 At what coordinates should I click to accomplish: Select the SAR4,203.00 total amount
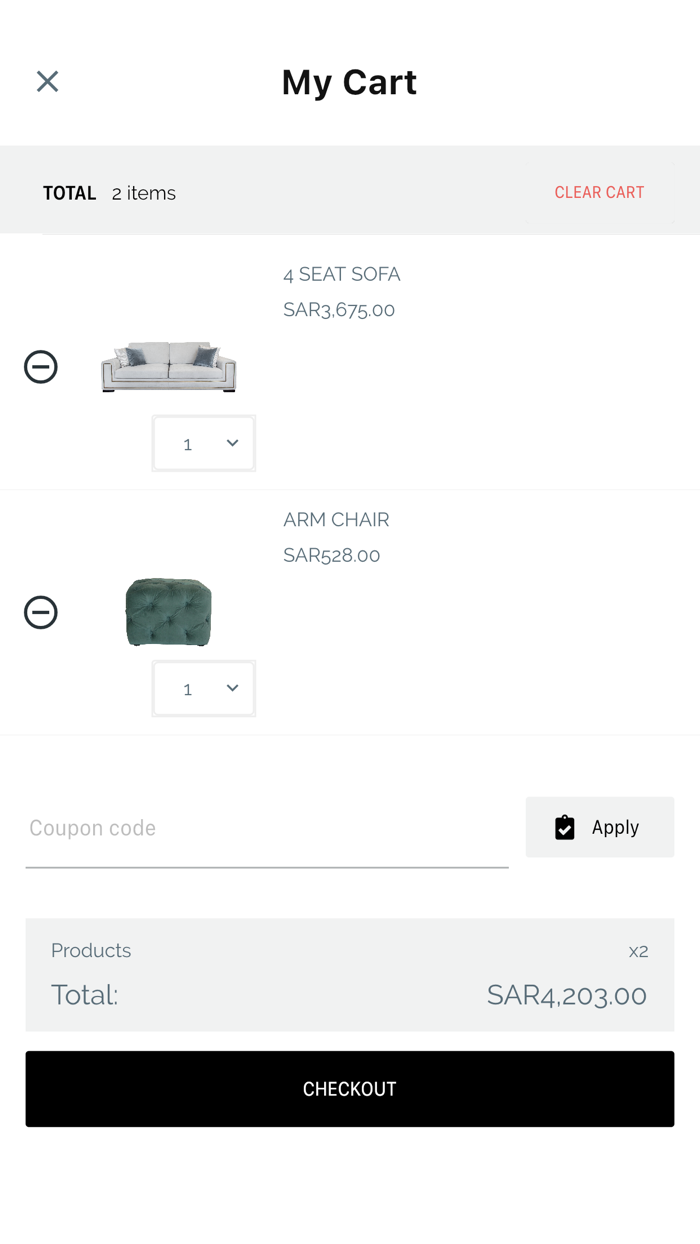tap(566, 995)
